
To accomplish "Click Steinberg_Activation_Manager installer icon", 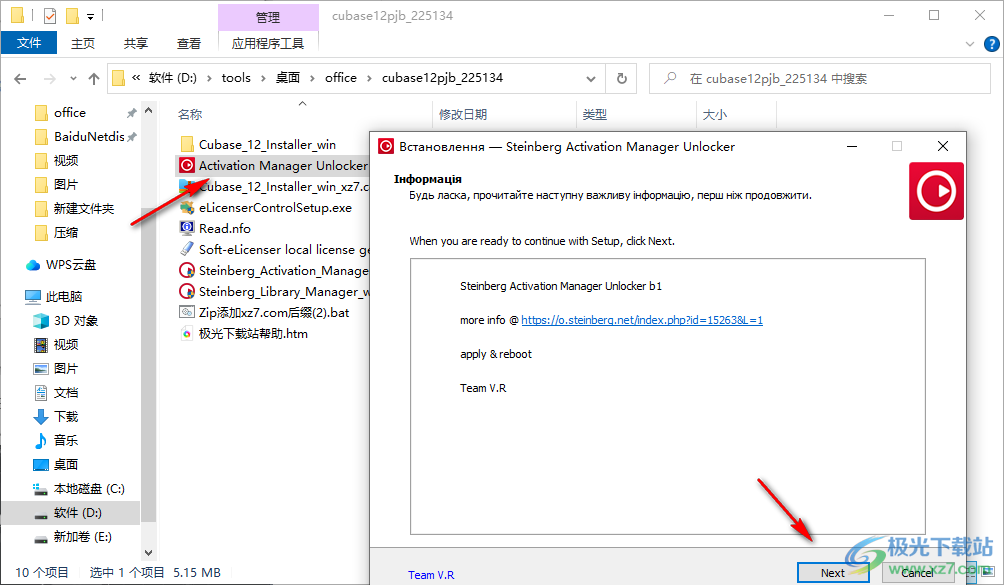I will point(186,271).
